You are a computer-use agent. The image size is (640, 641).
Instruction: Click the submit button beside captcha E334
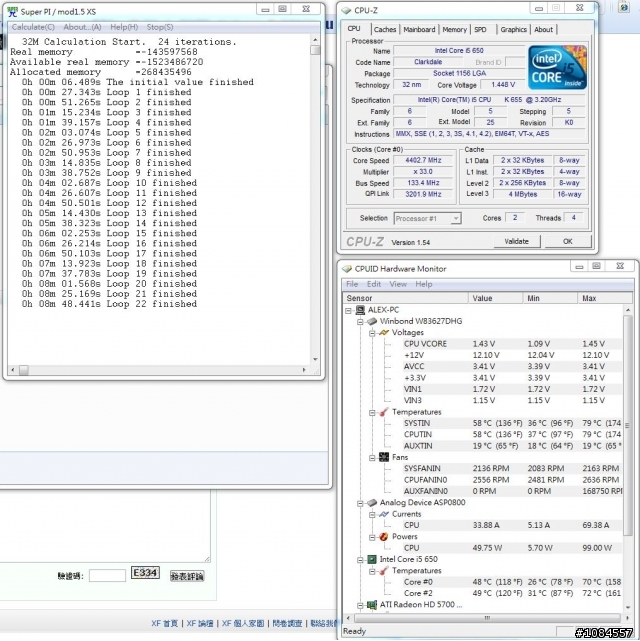(x=187, y=576)
